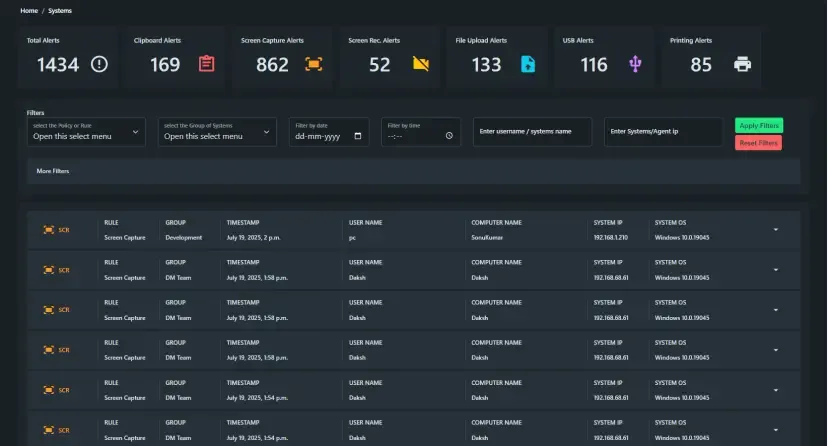The image size is (828, 446).
Task: Go to Home in the breadcrumb
Action: pos(29,11)
